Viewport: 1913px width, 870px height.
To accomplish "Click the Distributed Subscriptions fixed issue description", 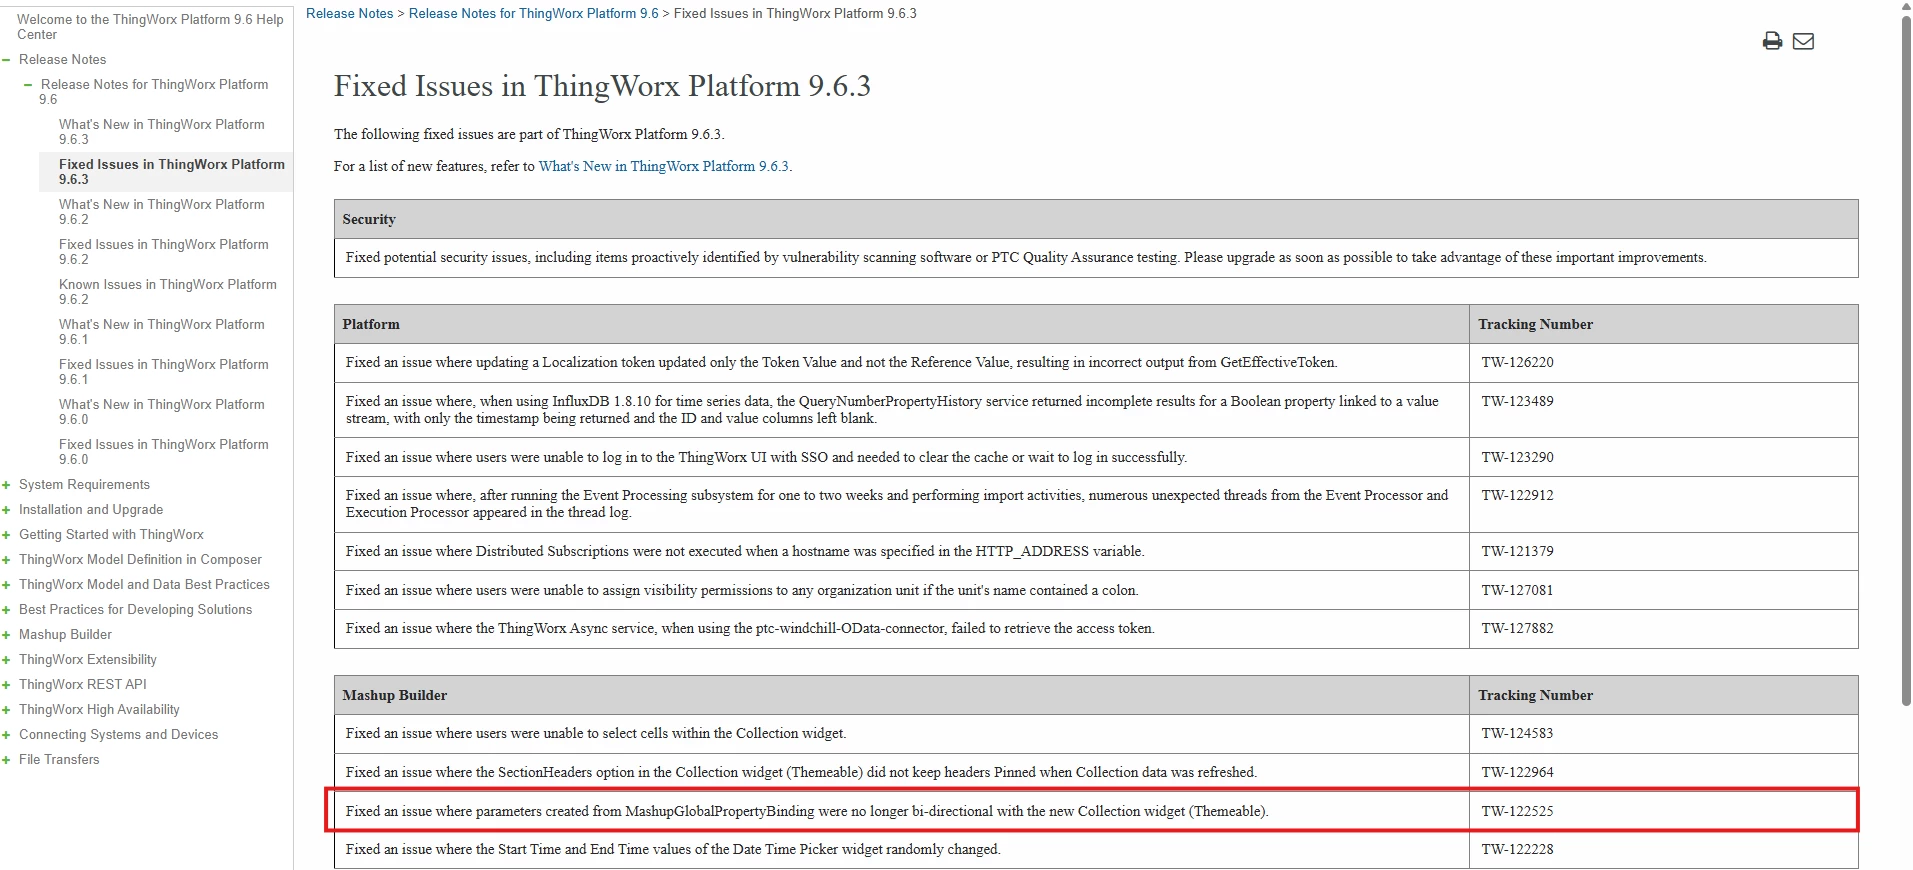I will pos(745,552).
